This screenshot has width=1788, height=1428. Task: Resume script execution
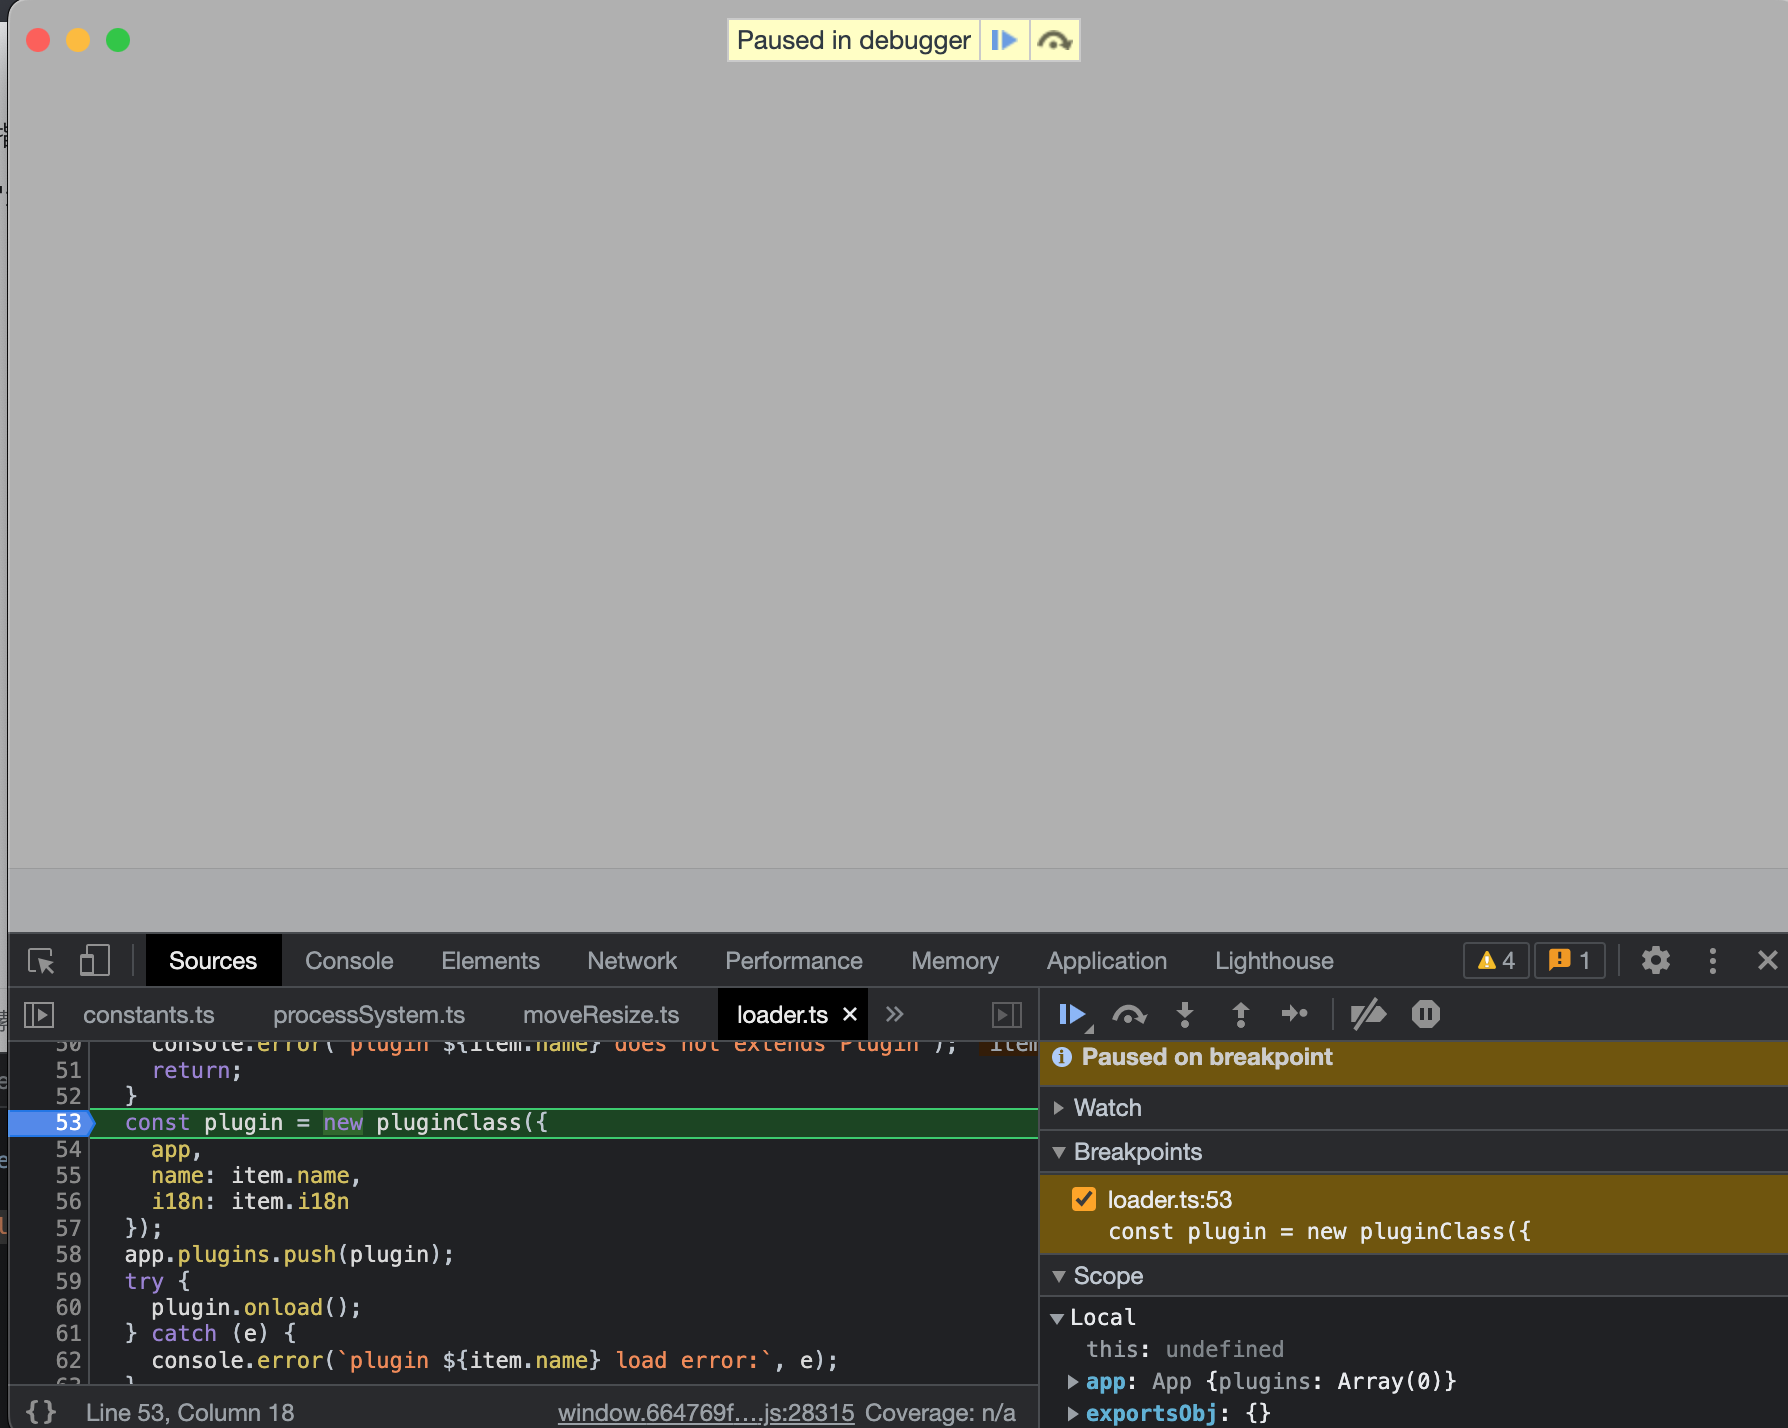point(1072,1014)
